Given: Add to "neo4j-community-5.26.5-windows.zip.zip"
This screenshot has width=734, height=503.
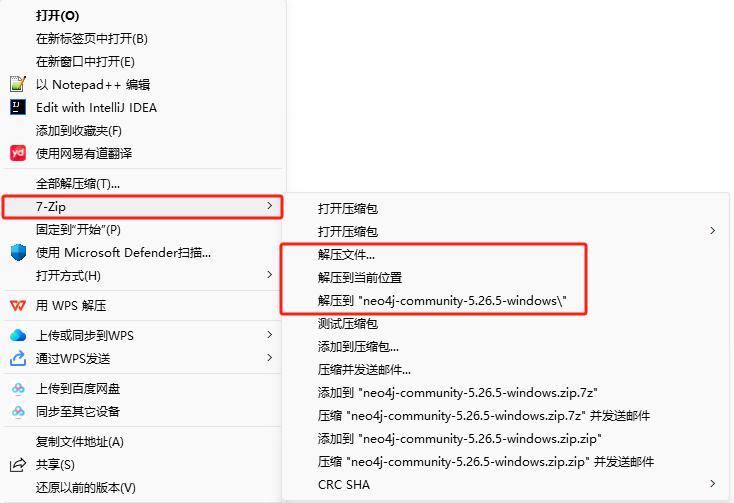Looking at the screenshot, I should pos(460,438).
